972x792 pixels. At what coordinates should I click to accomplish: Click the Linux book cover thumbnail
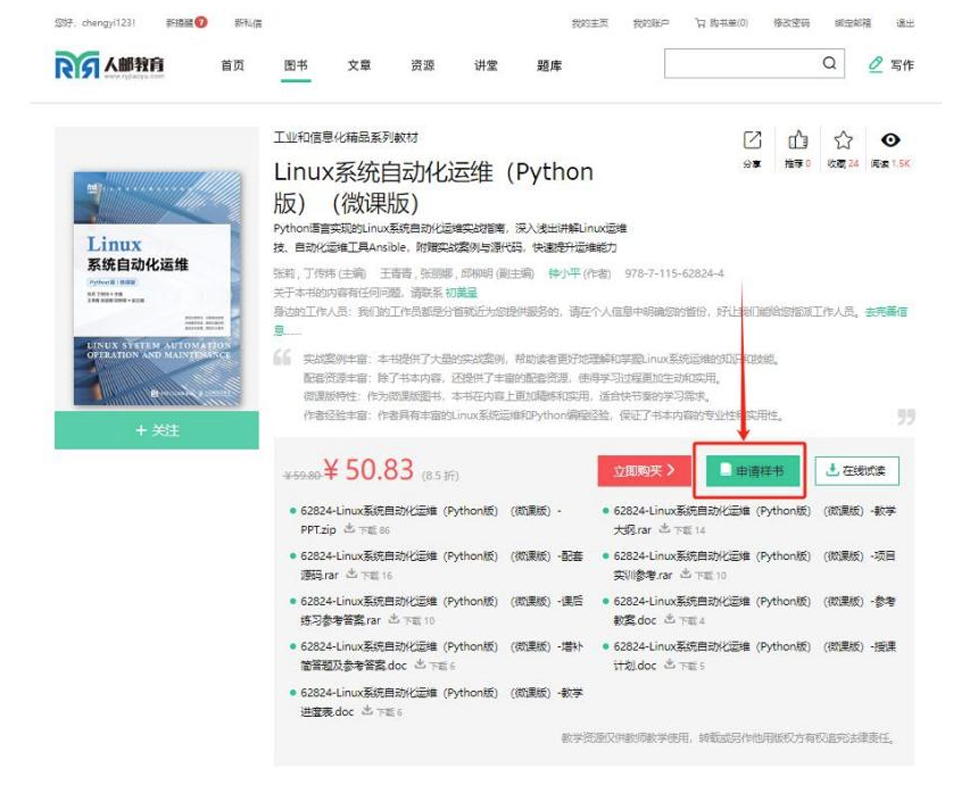[x=157, y=289]
